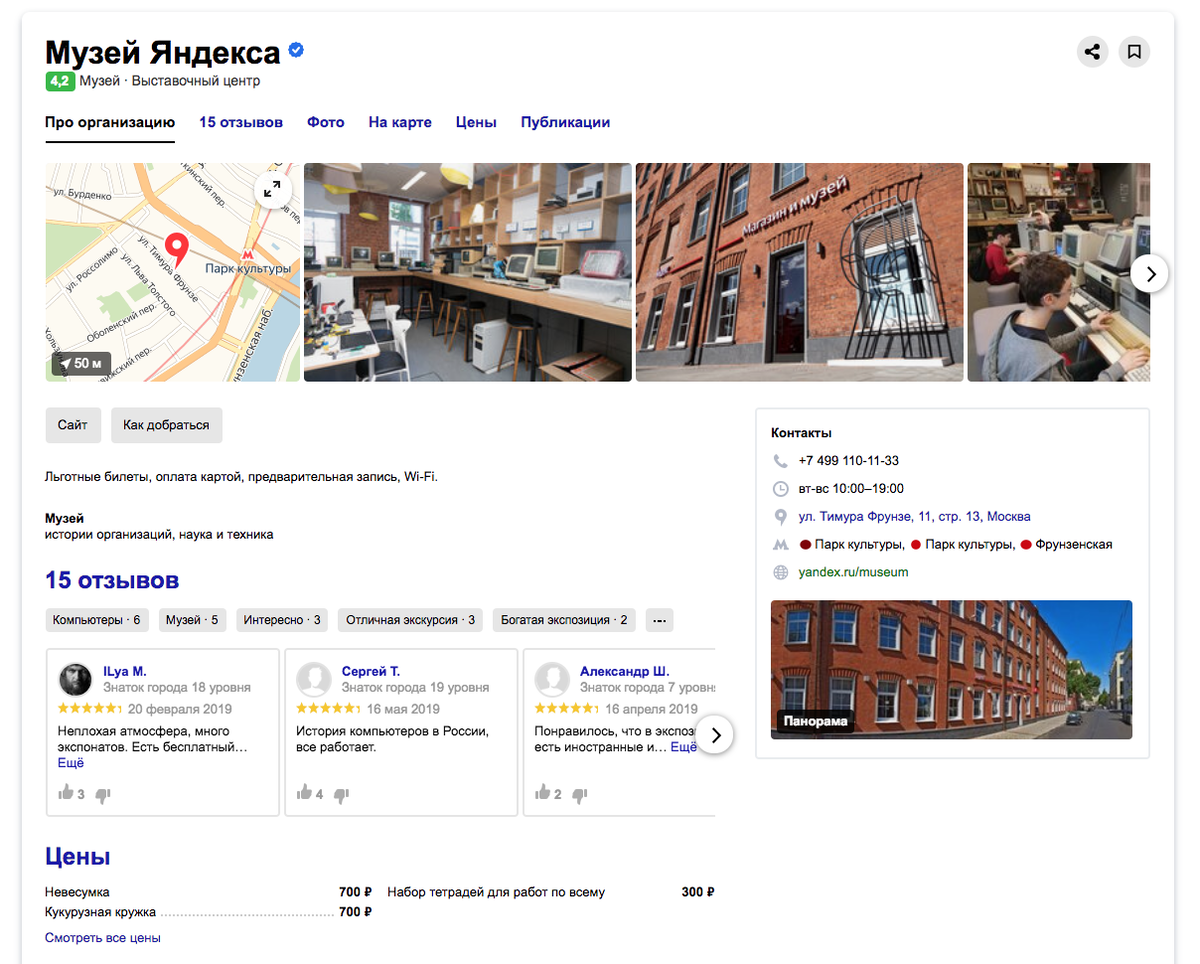Open the 15 отзывов section heading
Image resolution: width=1200 pixels, height=964 pixels.
(112, 580)
